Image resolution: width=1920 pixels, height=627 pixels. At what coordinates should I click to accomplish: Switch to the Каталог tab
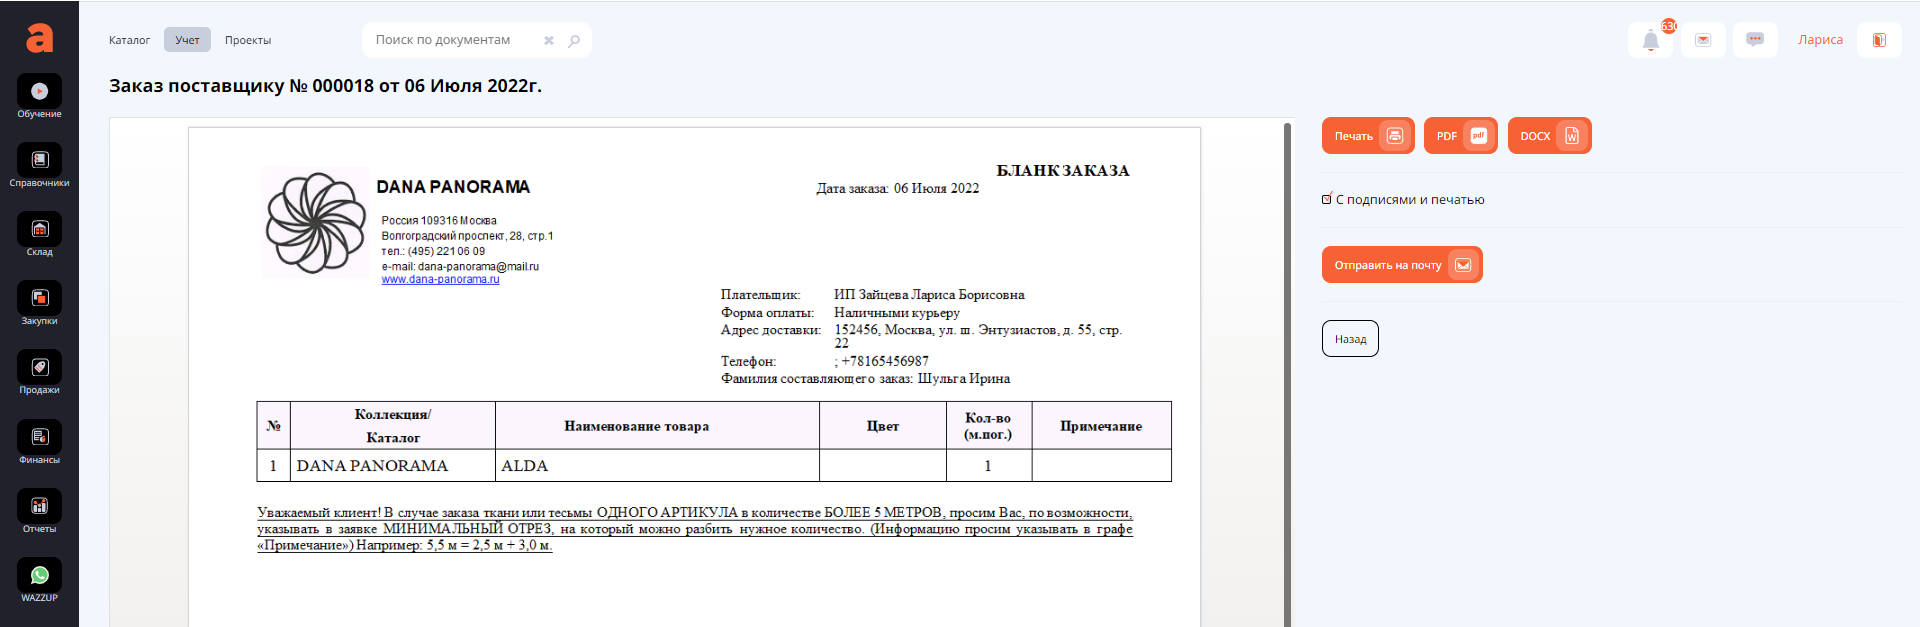129,40
